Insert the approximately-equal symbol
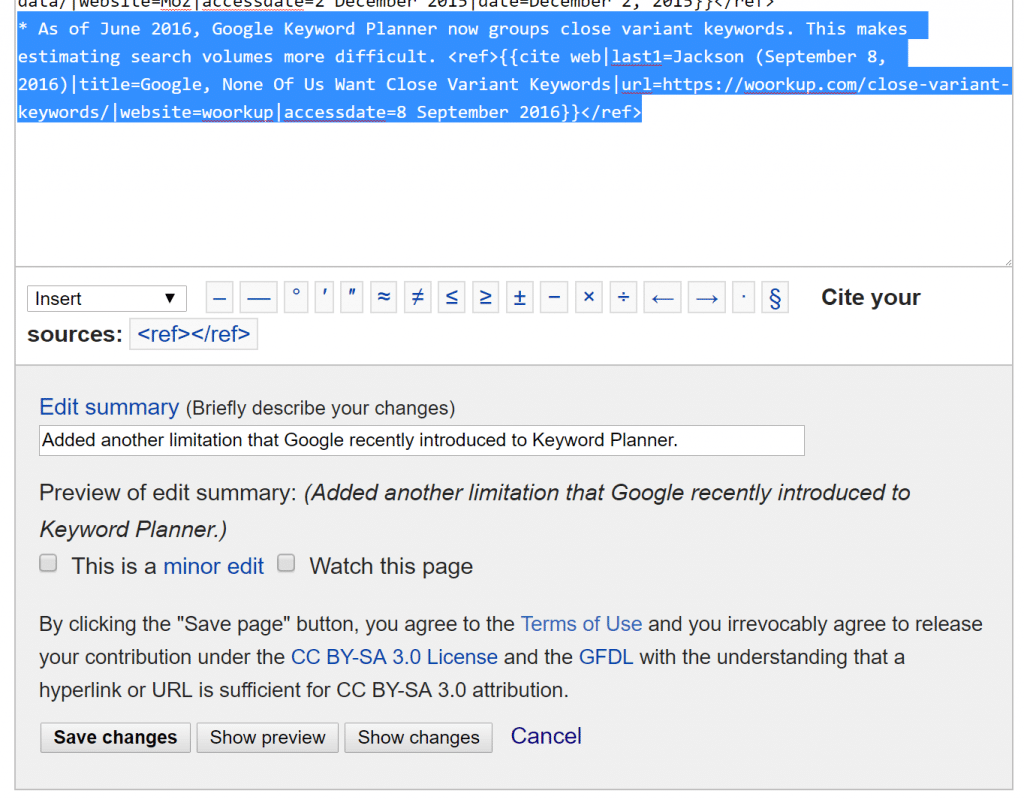This screenshot has height=800, width=1024. [x=383, y=297]
